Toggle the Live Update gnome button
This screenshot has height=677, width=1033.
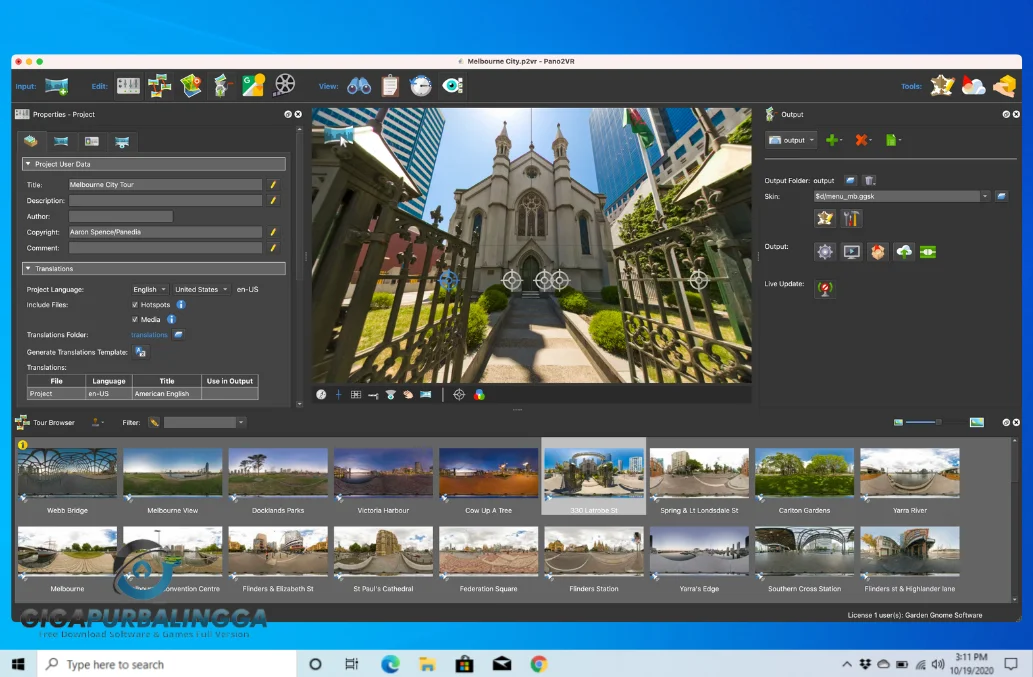point(825,289)
